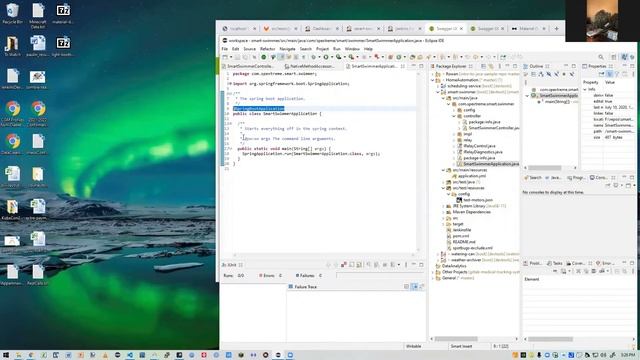This screenshot has width=640, height=360.
Task: Click the Package Explorer horizontal scrollbar
Action: (456, 339)
